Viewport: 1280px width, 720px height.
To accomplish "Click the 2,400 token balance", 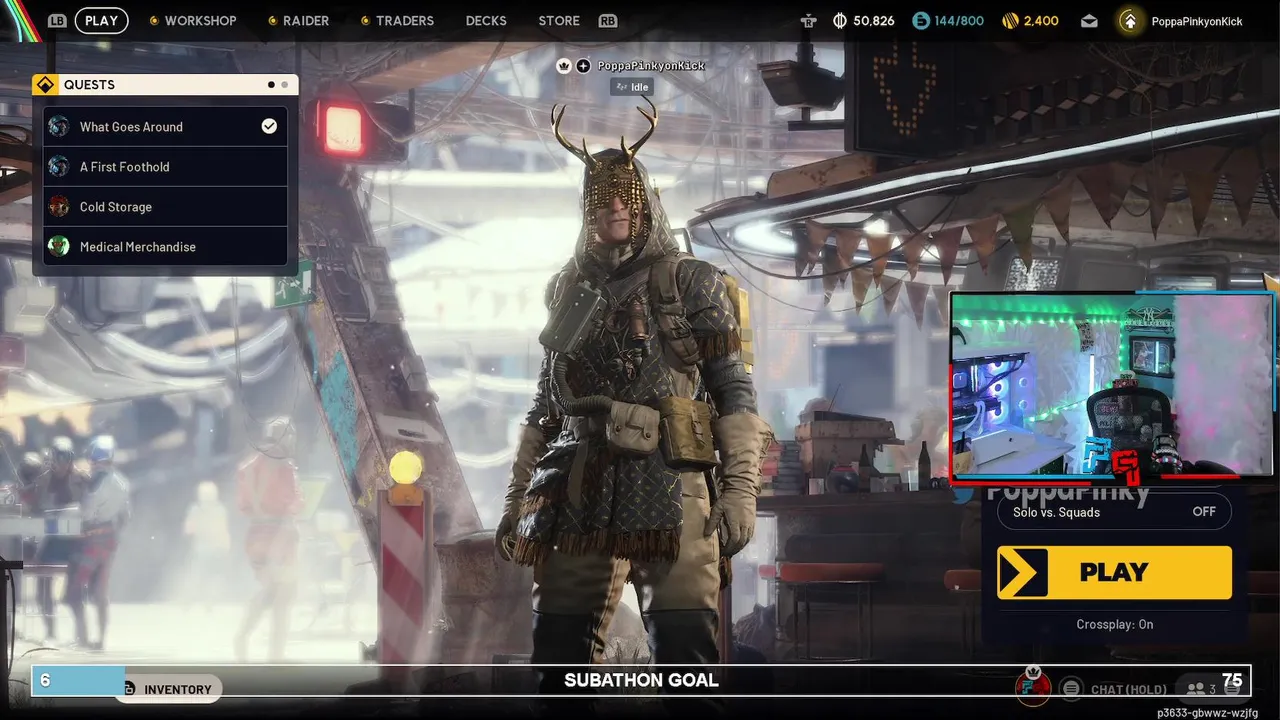I will click(x=1041, y=20).
